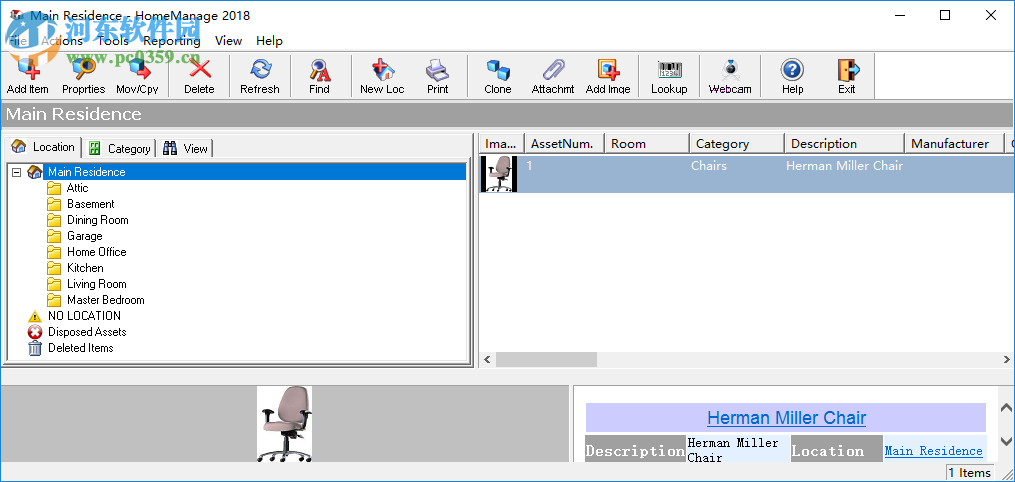Click the large chair preview image
Screen dimensions: 1015x482
284,424
